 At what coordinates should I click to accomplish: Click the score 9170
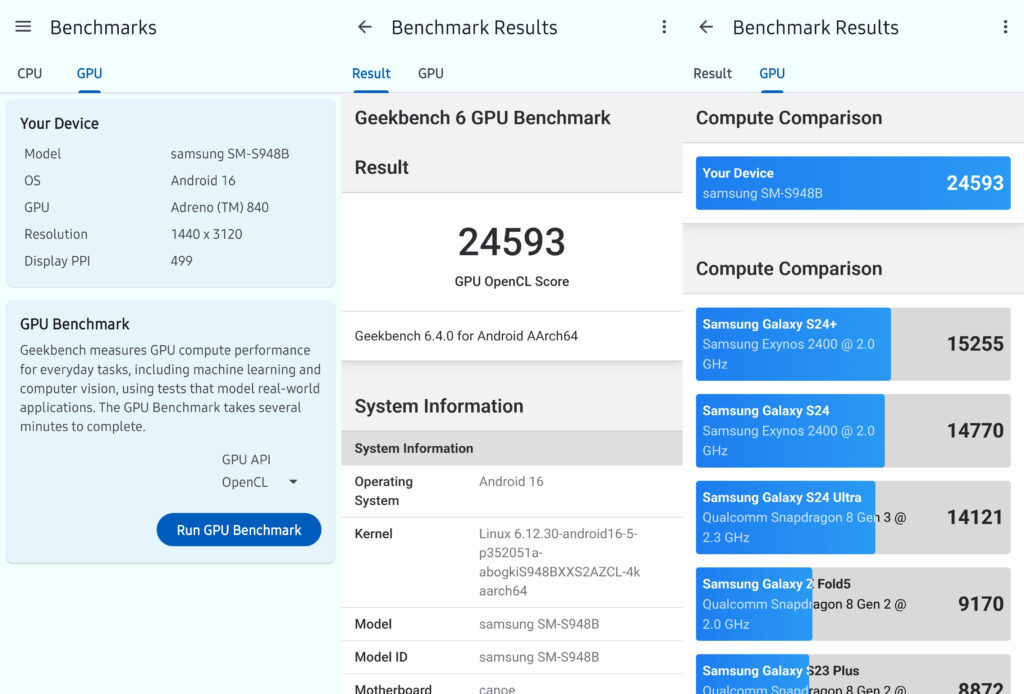tap(981, 604)
